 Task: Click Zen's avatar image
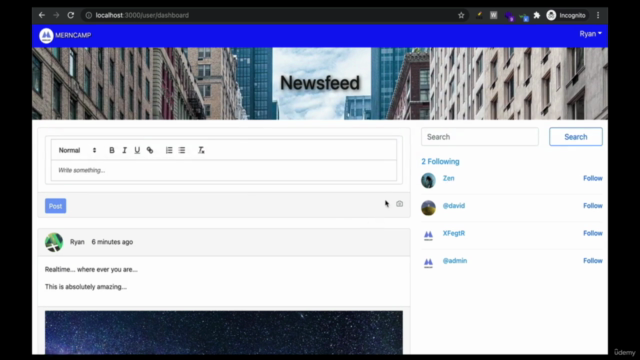point(428,180)
